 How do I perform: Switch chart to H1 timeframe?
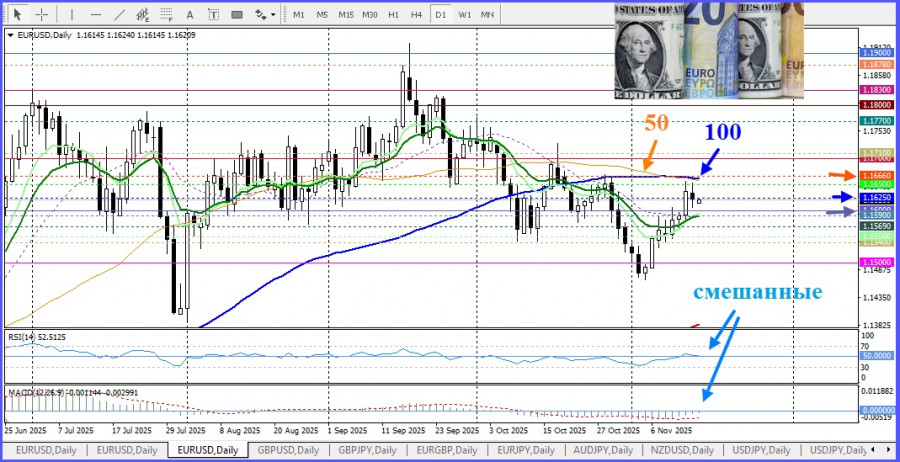pos(393,14)
